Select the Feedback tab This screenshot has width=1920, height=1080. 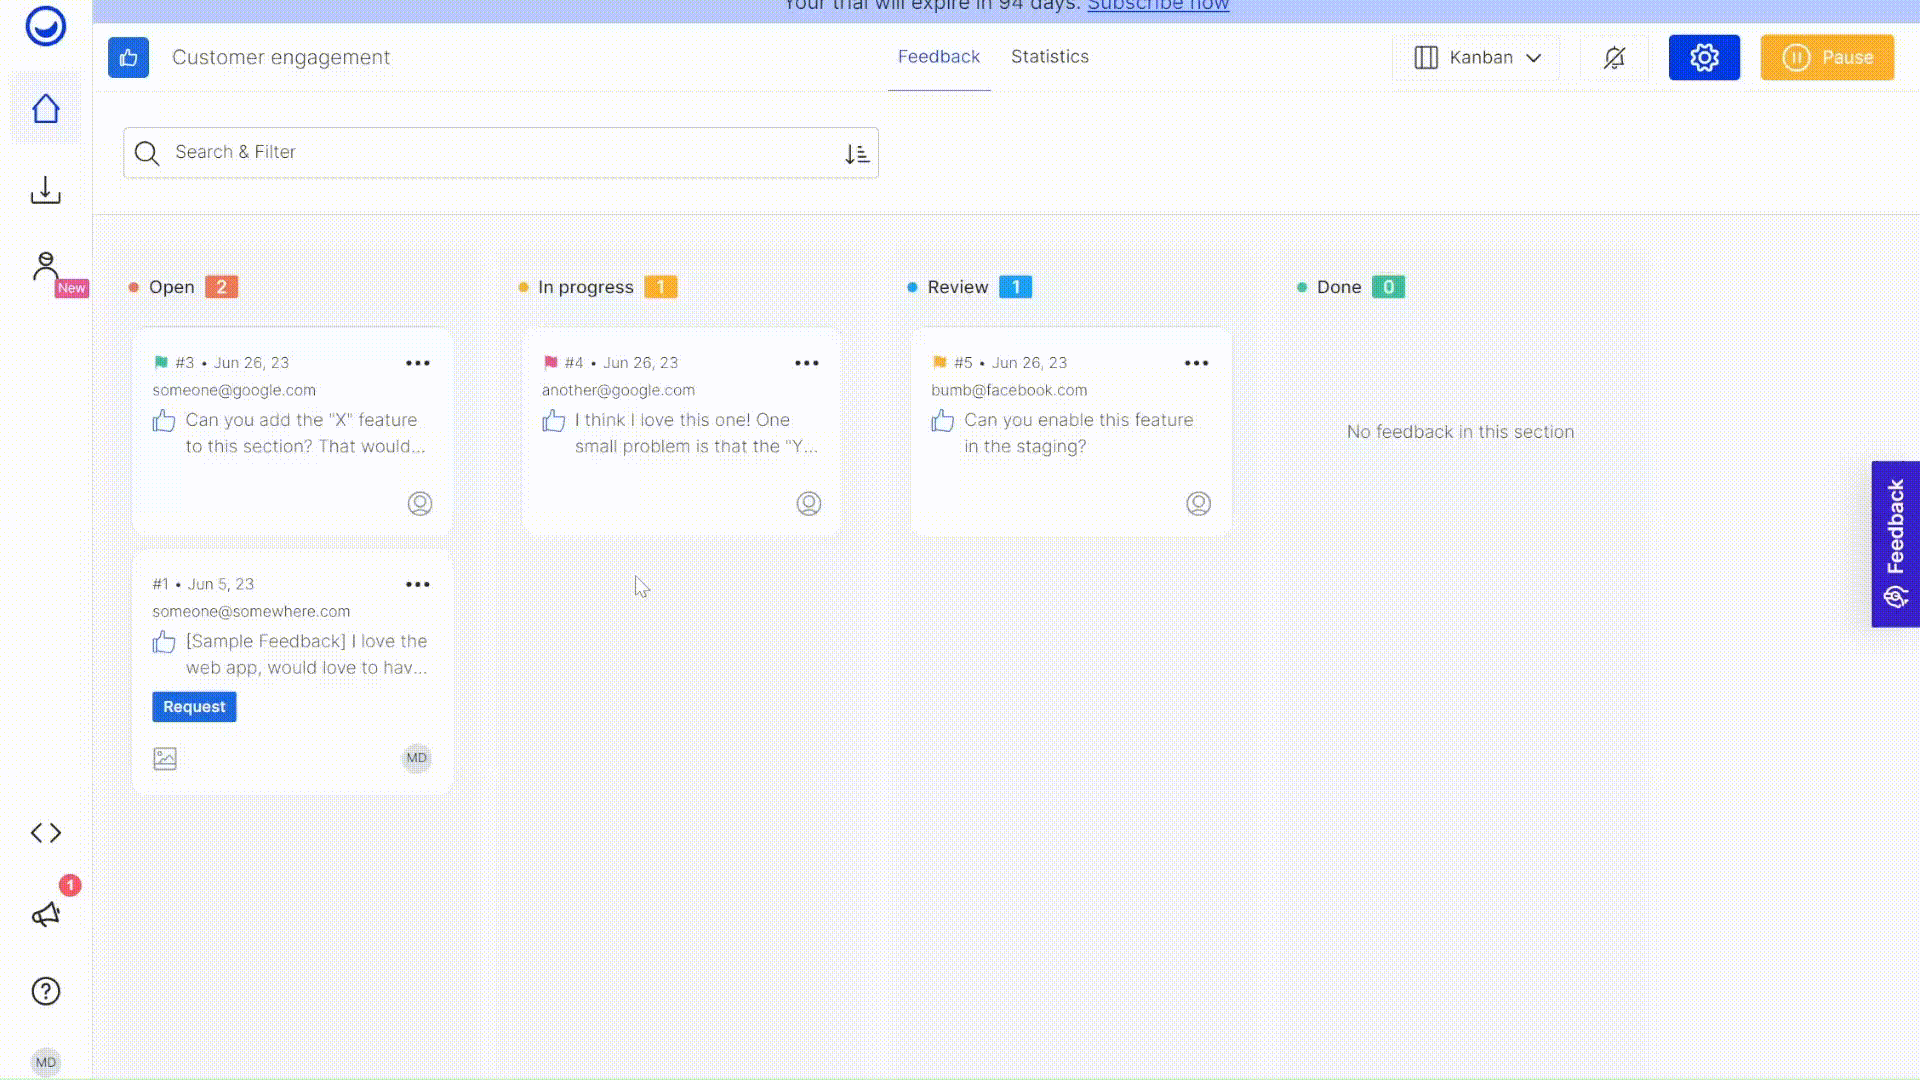tap(938, 57)
